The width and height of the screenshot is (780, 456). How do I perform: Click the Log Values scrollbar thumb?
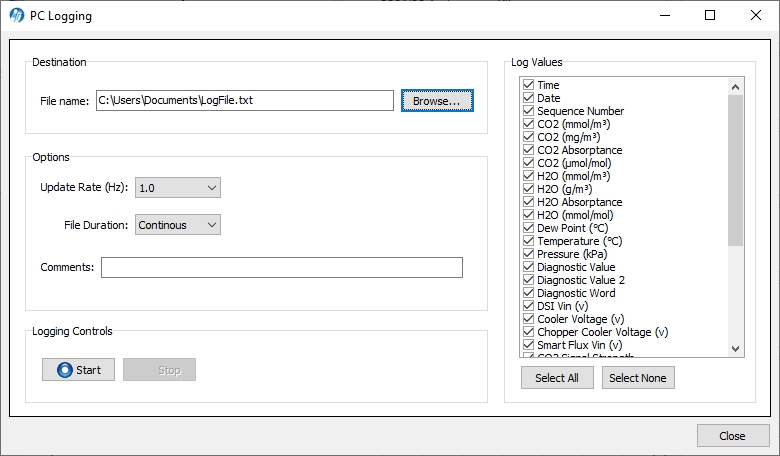coord(735,170)
